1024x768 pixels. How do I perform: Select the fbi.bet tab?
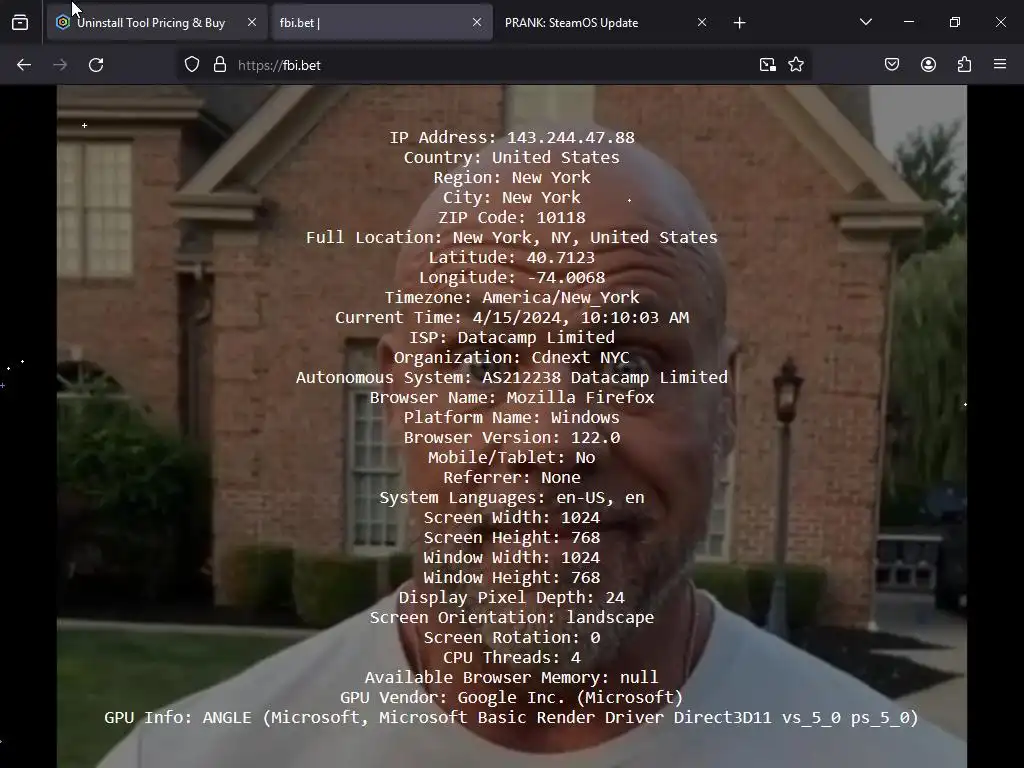[x=381, y=23]
